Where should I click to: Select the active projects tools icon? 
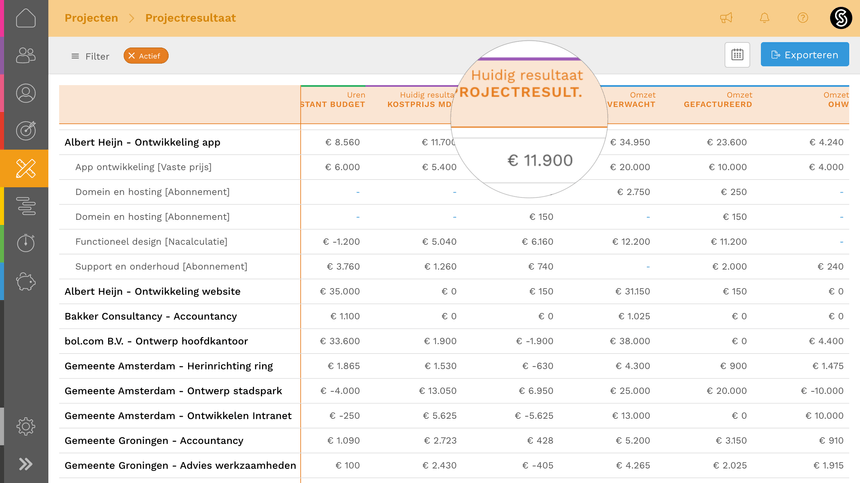point(26,168)
